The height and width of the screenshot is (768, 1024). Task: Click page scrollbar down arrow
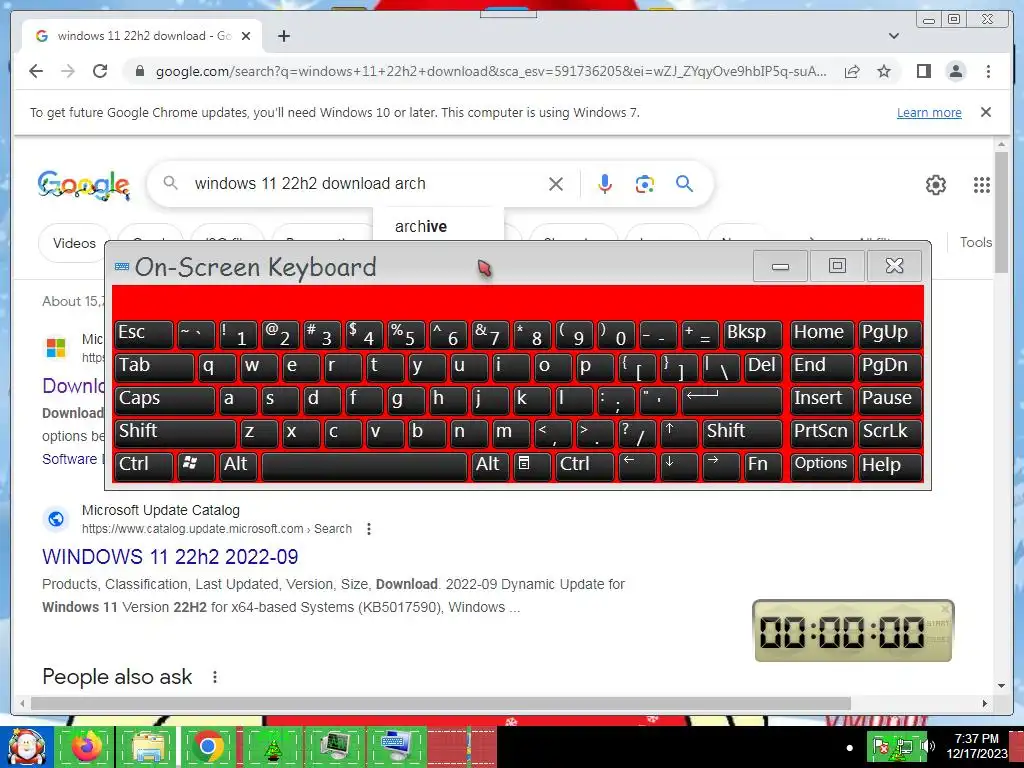tap(1001, 686)
